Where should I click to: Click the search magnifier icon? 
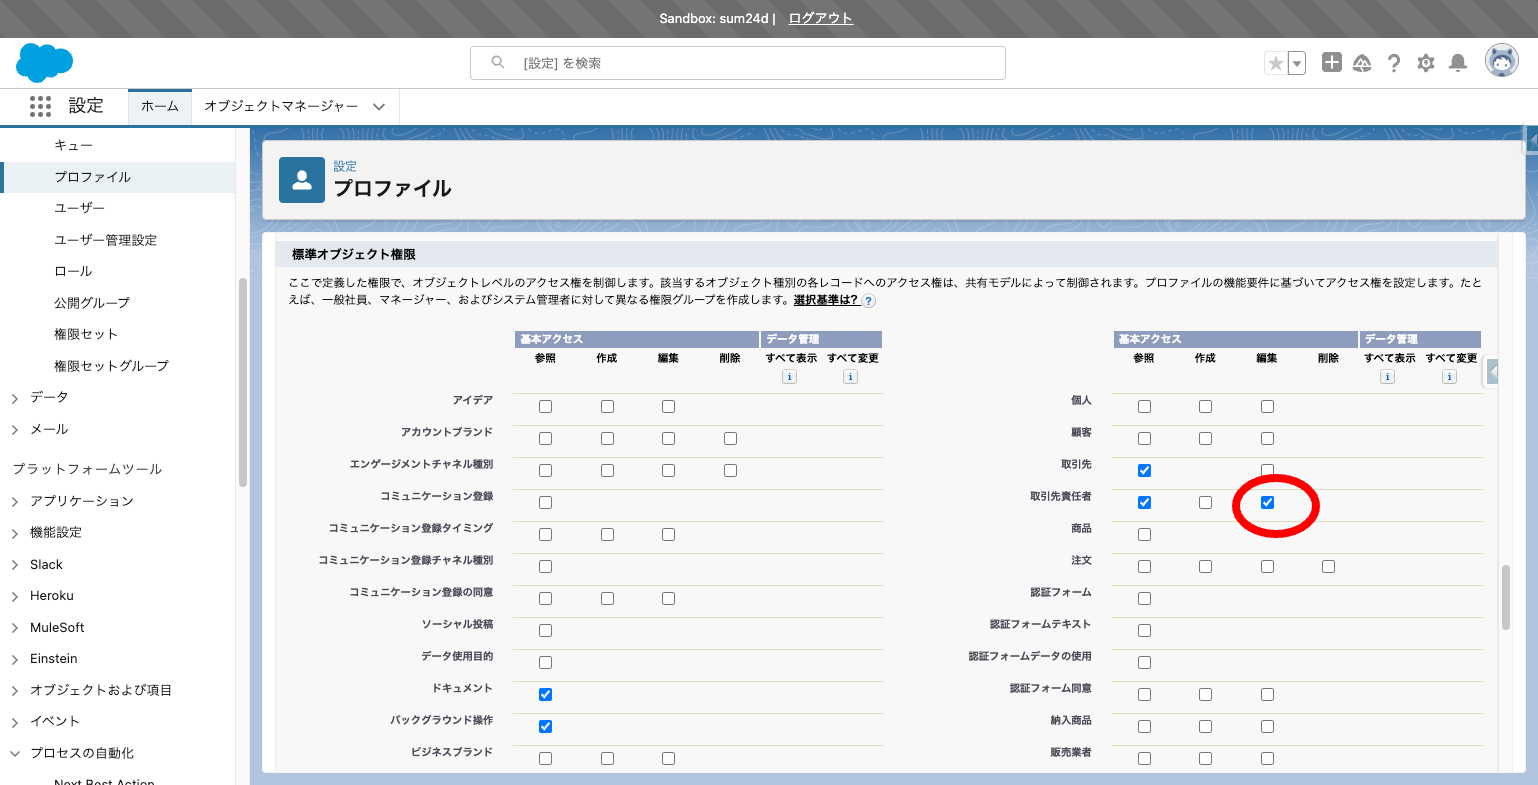[x=497, y=63]
